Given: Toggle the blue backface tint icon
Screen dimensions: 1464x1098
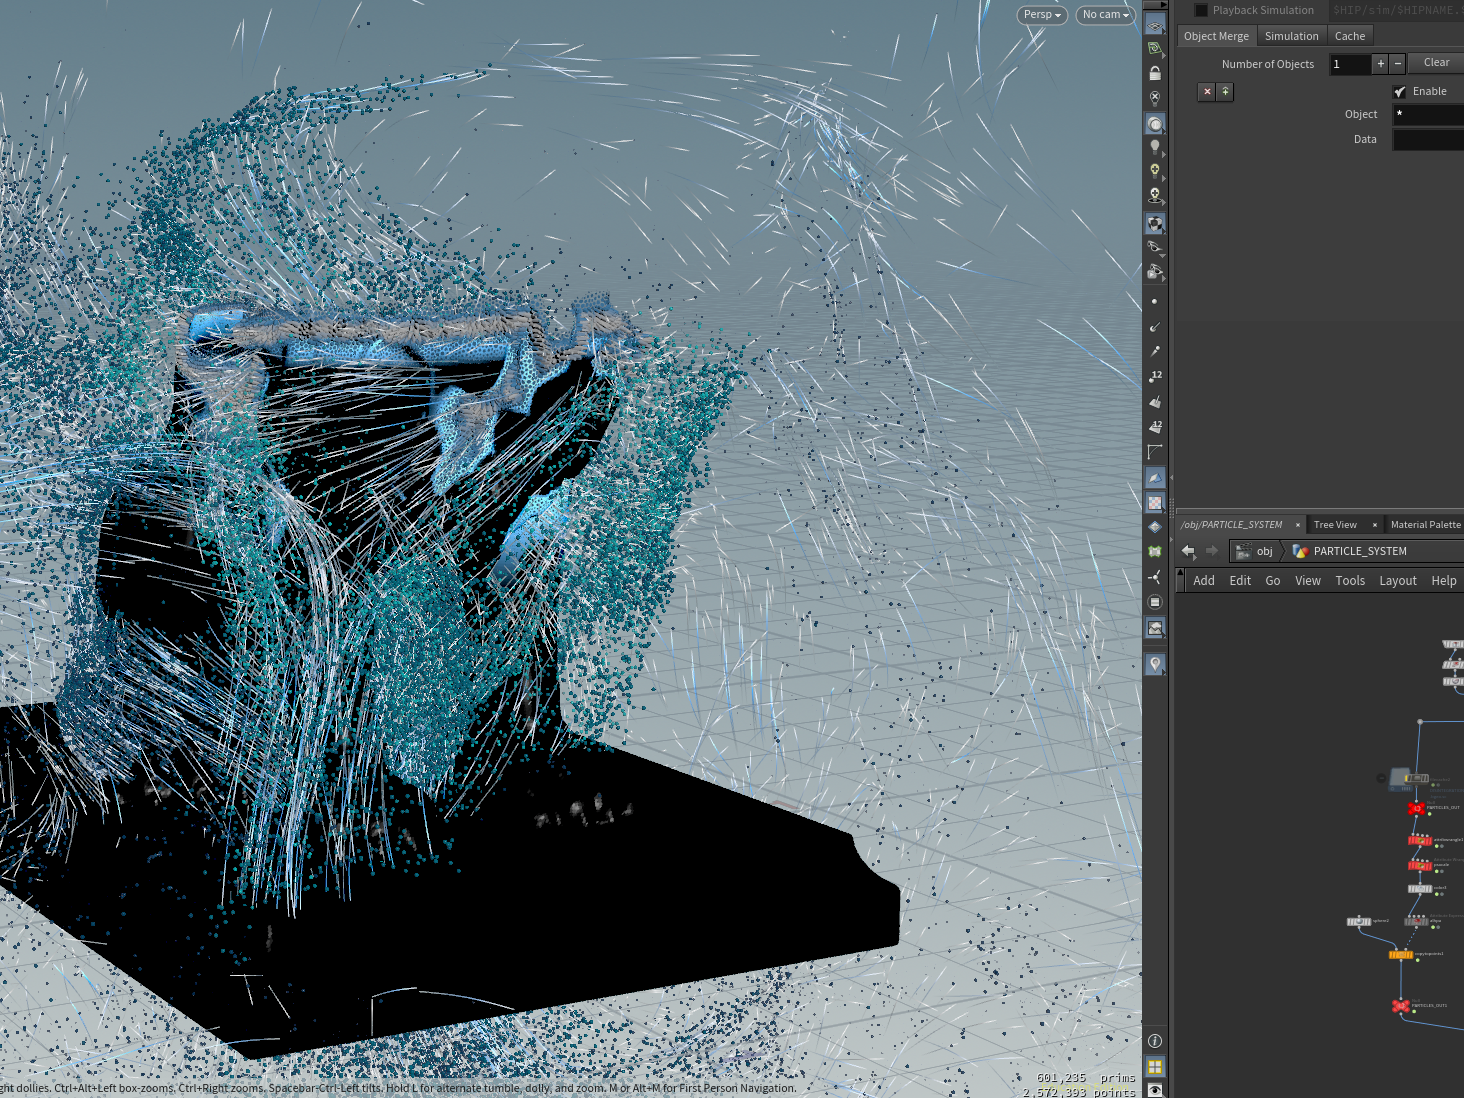Looking at the screenshot, I should point(1155,478).
